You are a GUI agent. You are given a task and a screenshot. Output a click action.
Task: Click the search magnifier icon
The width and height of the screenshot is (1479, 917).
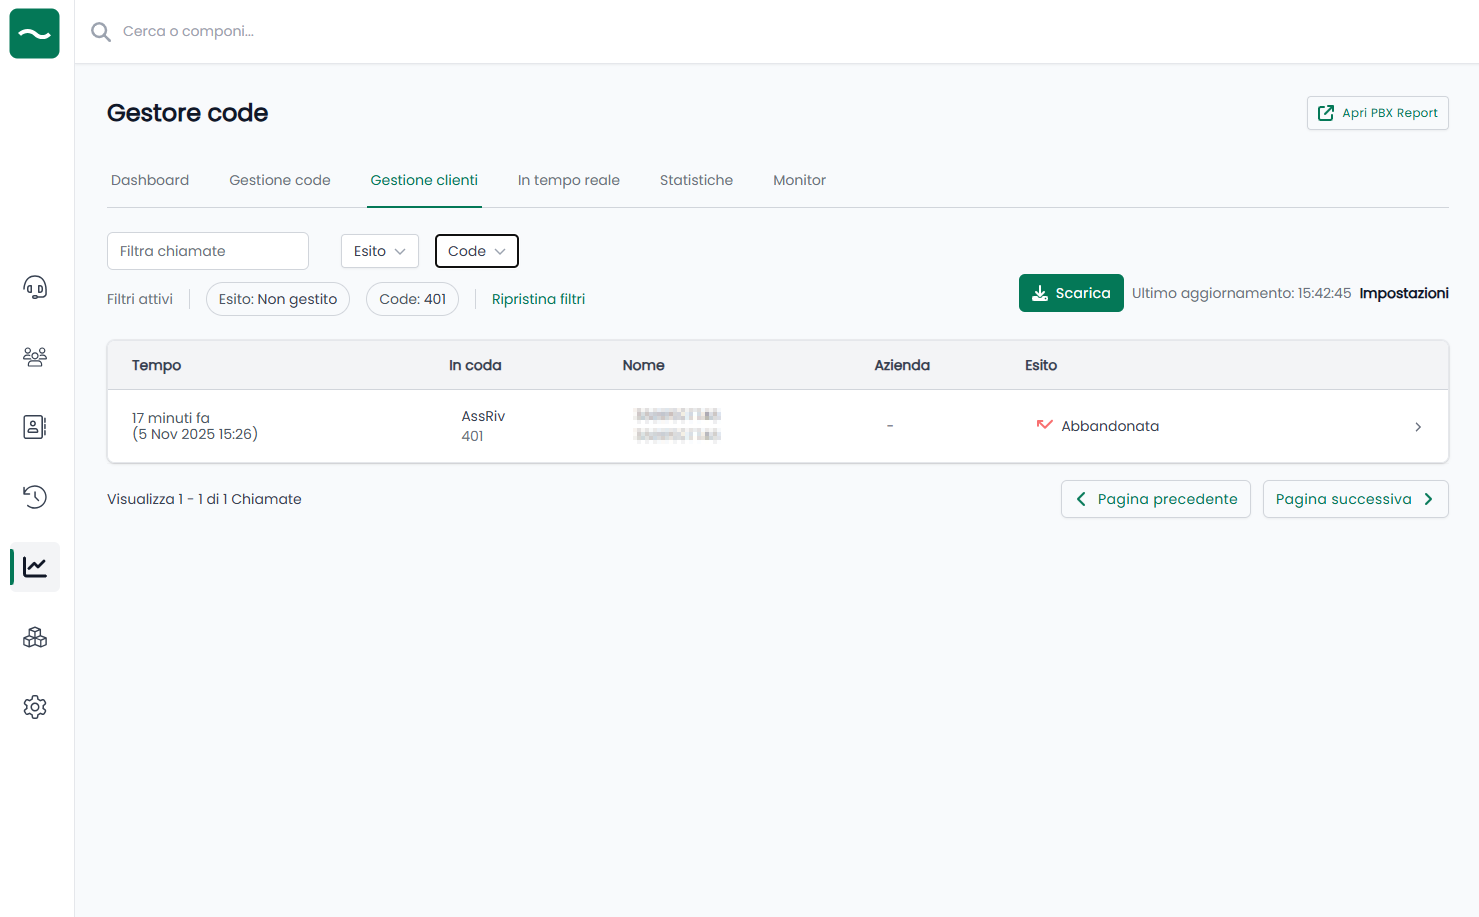click(101, 32)
